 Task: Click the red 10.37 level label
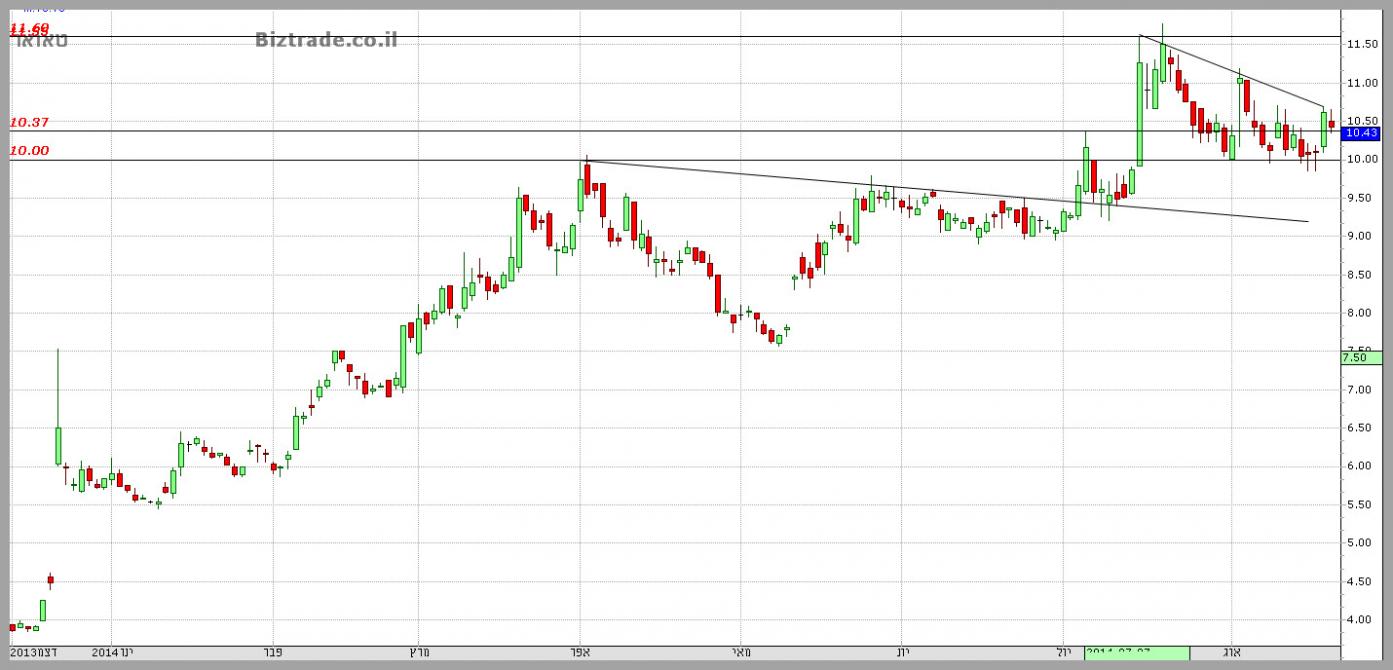point(30,122)
